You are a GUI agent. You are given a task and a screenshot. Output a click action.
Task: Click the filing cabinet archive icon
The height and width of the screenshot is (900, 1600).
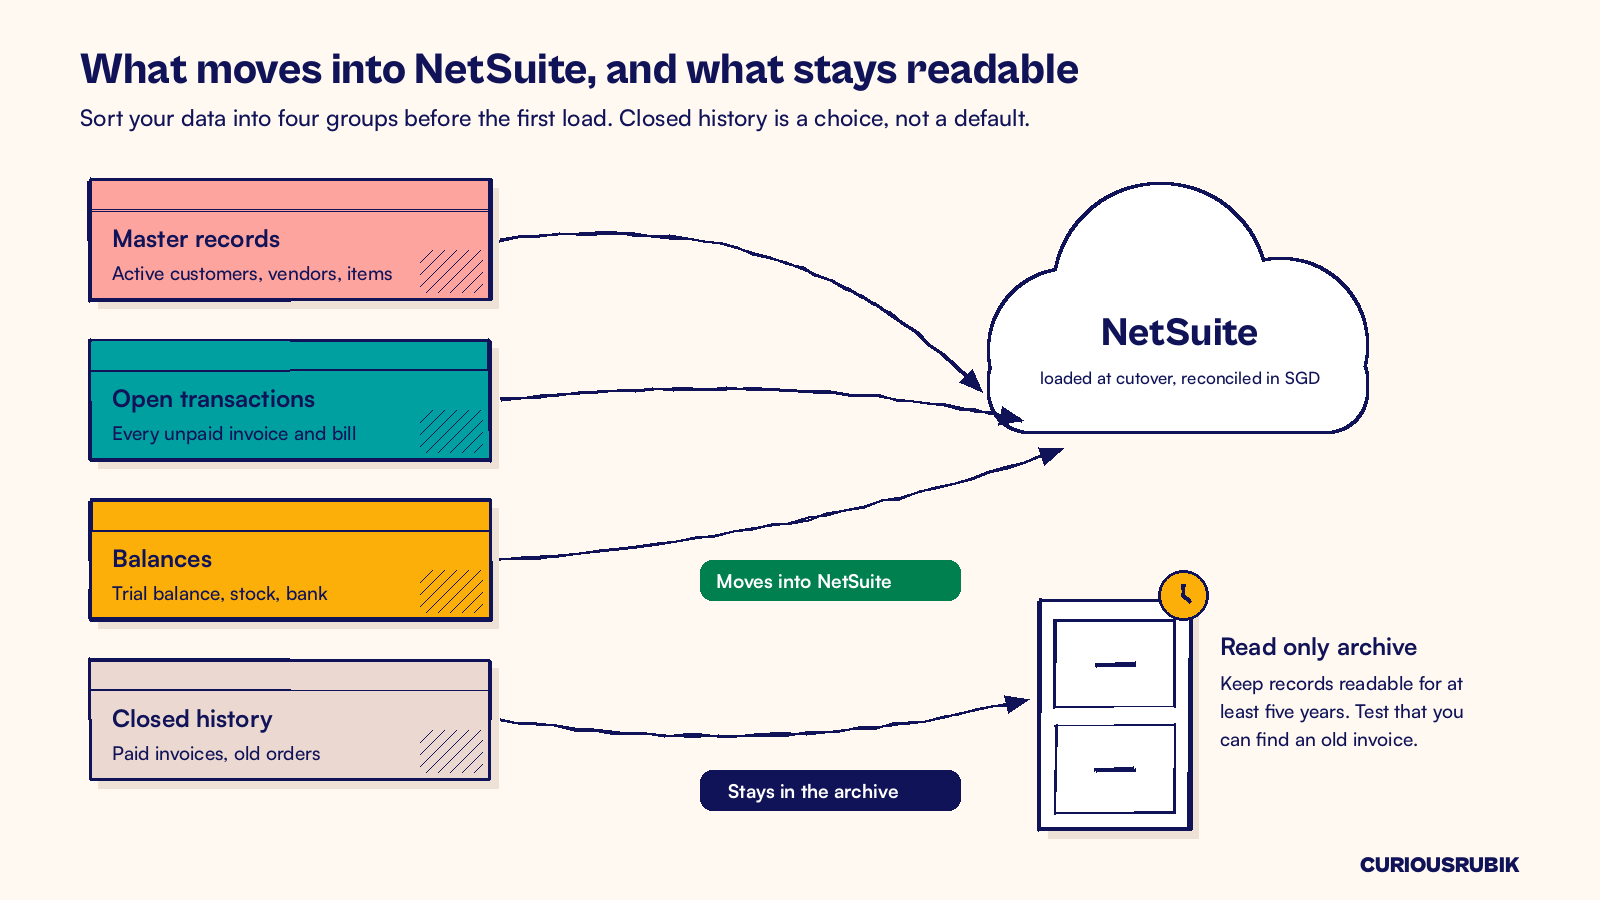1115,714
